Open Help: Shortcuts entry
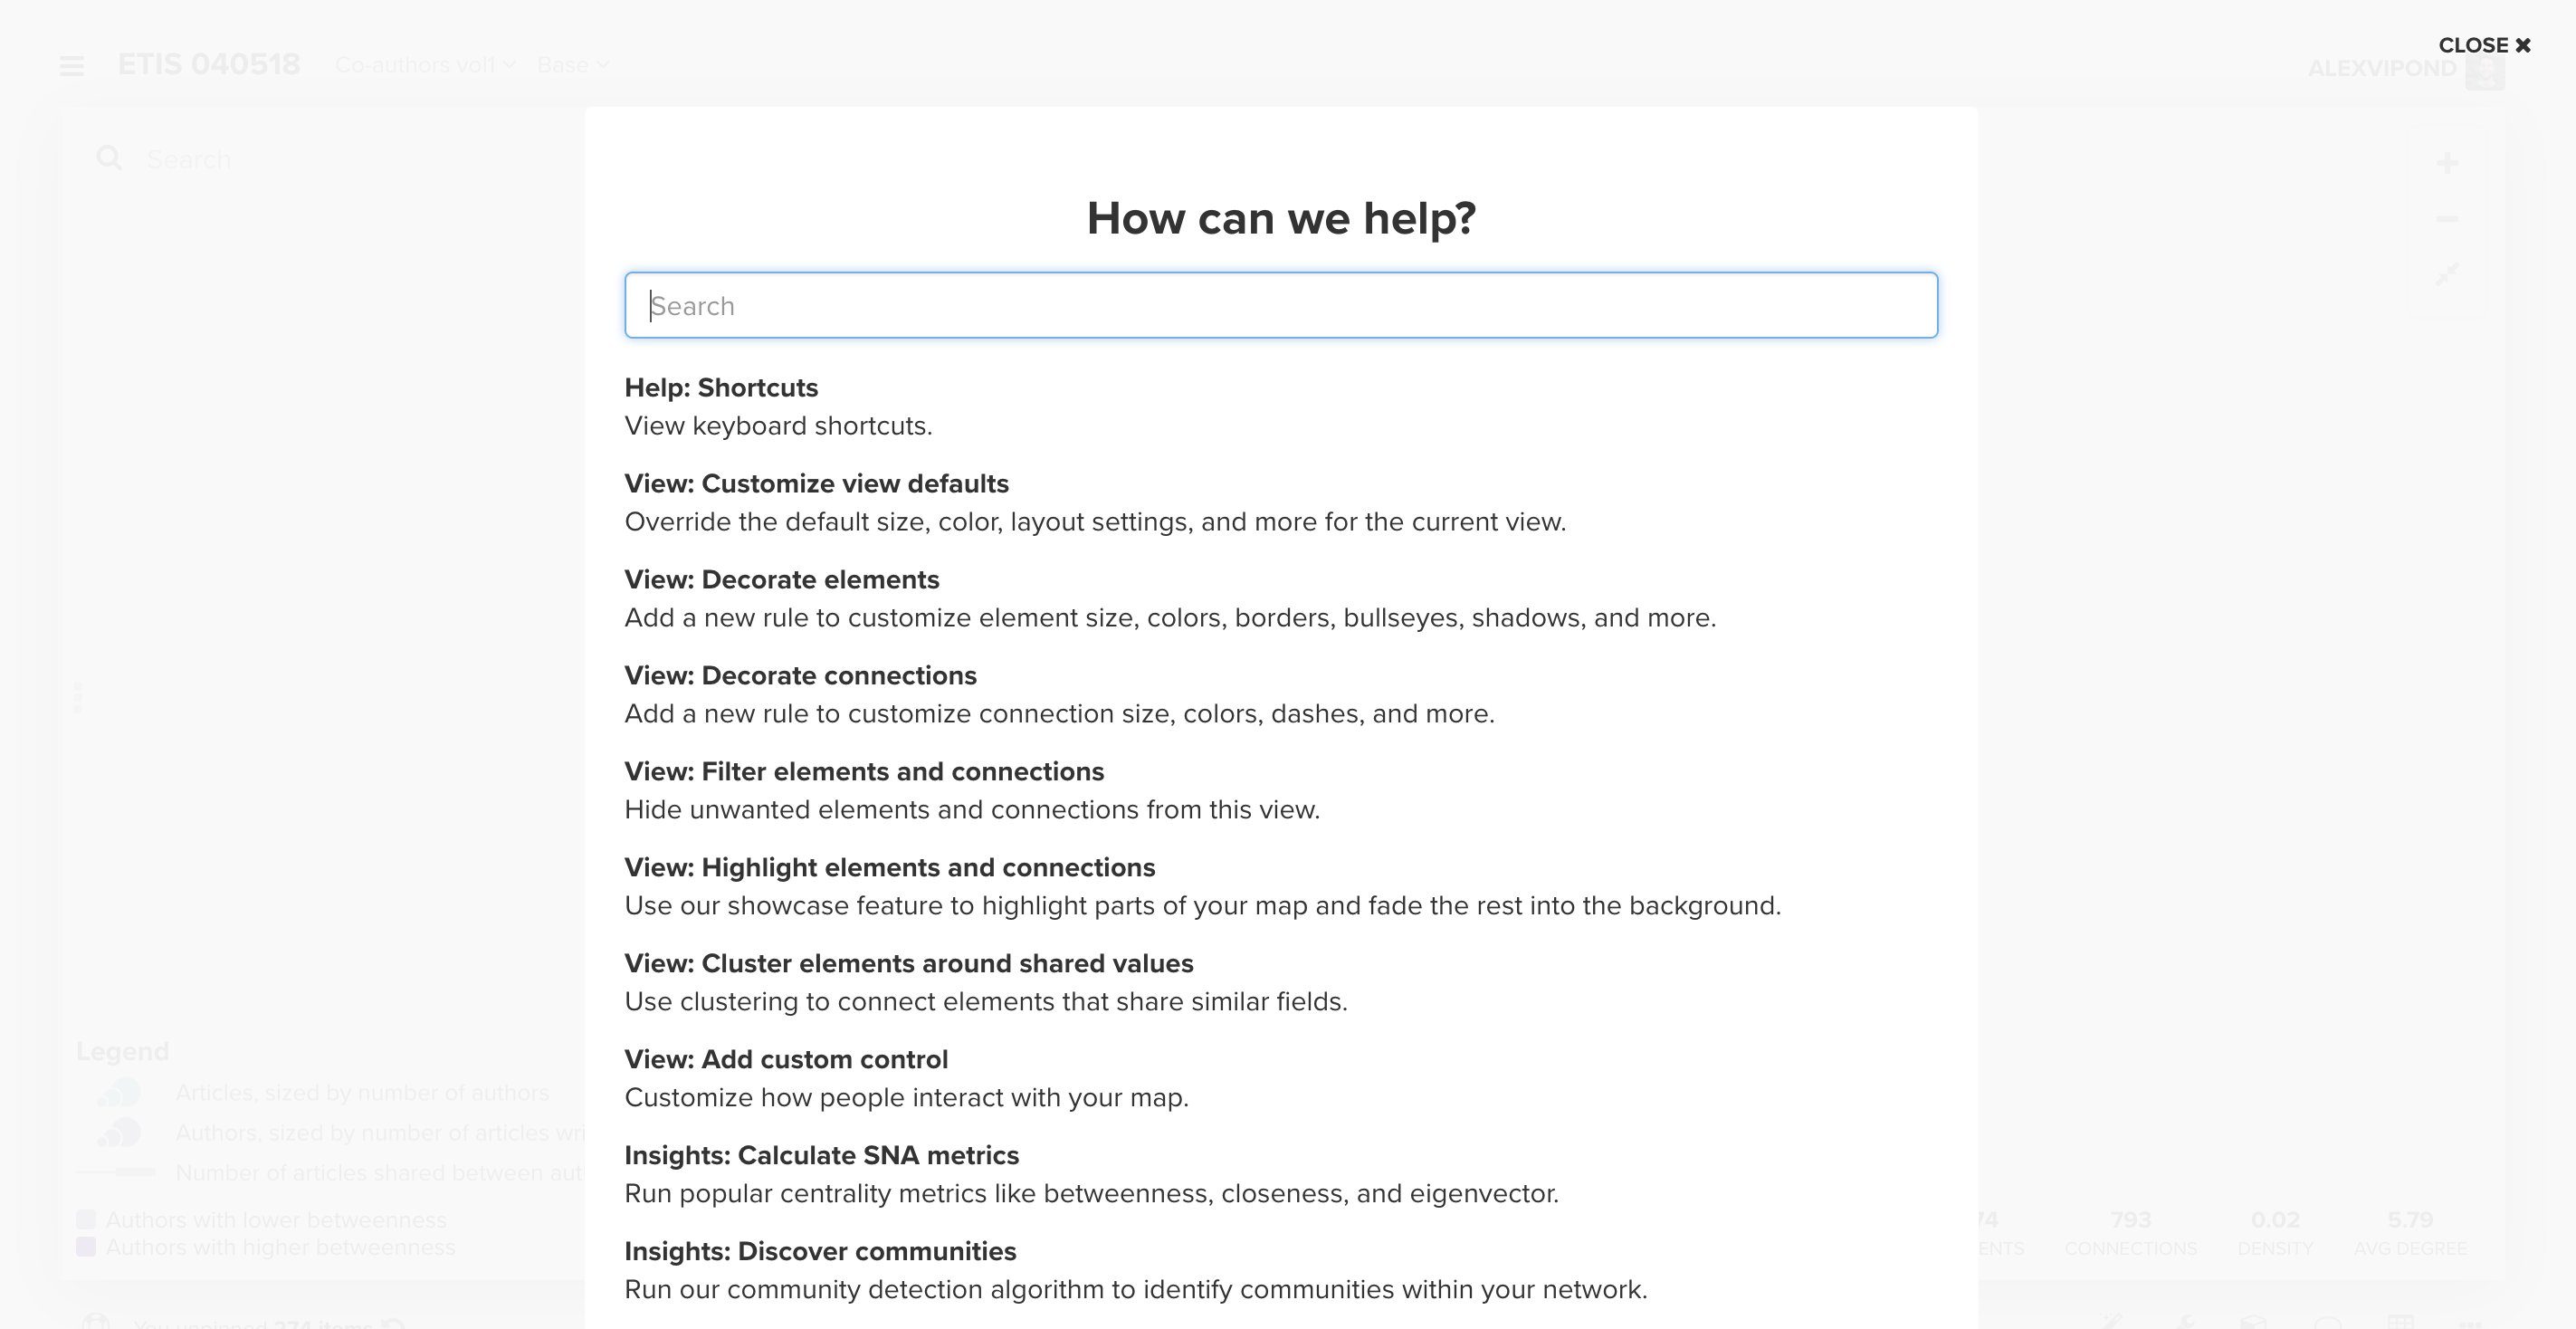Image resolution: width=2576 pixels, height=1329 pixels. point(721,387)
